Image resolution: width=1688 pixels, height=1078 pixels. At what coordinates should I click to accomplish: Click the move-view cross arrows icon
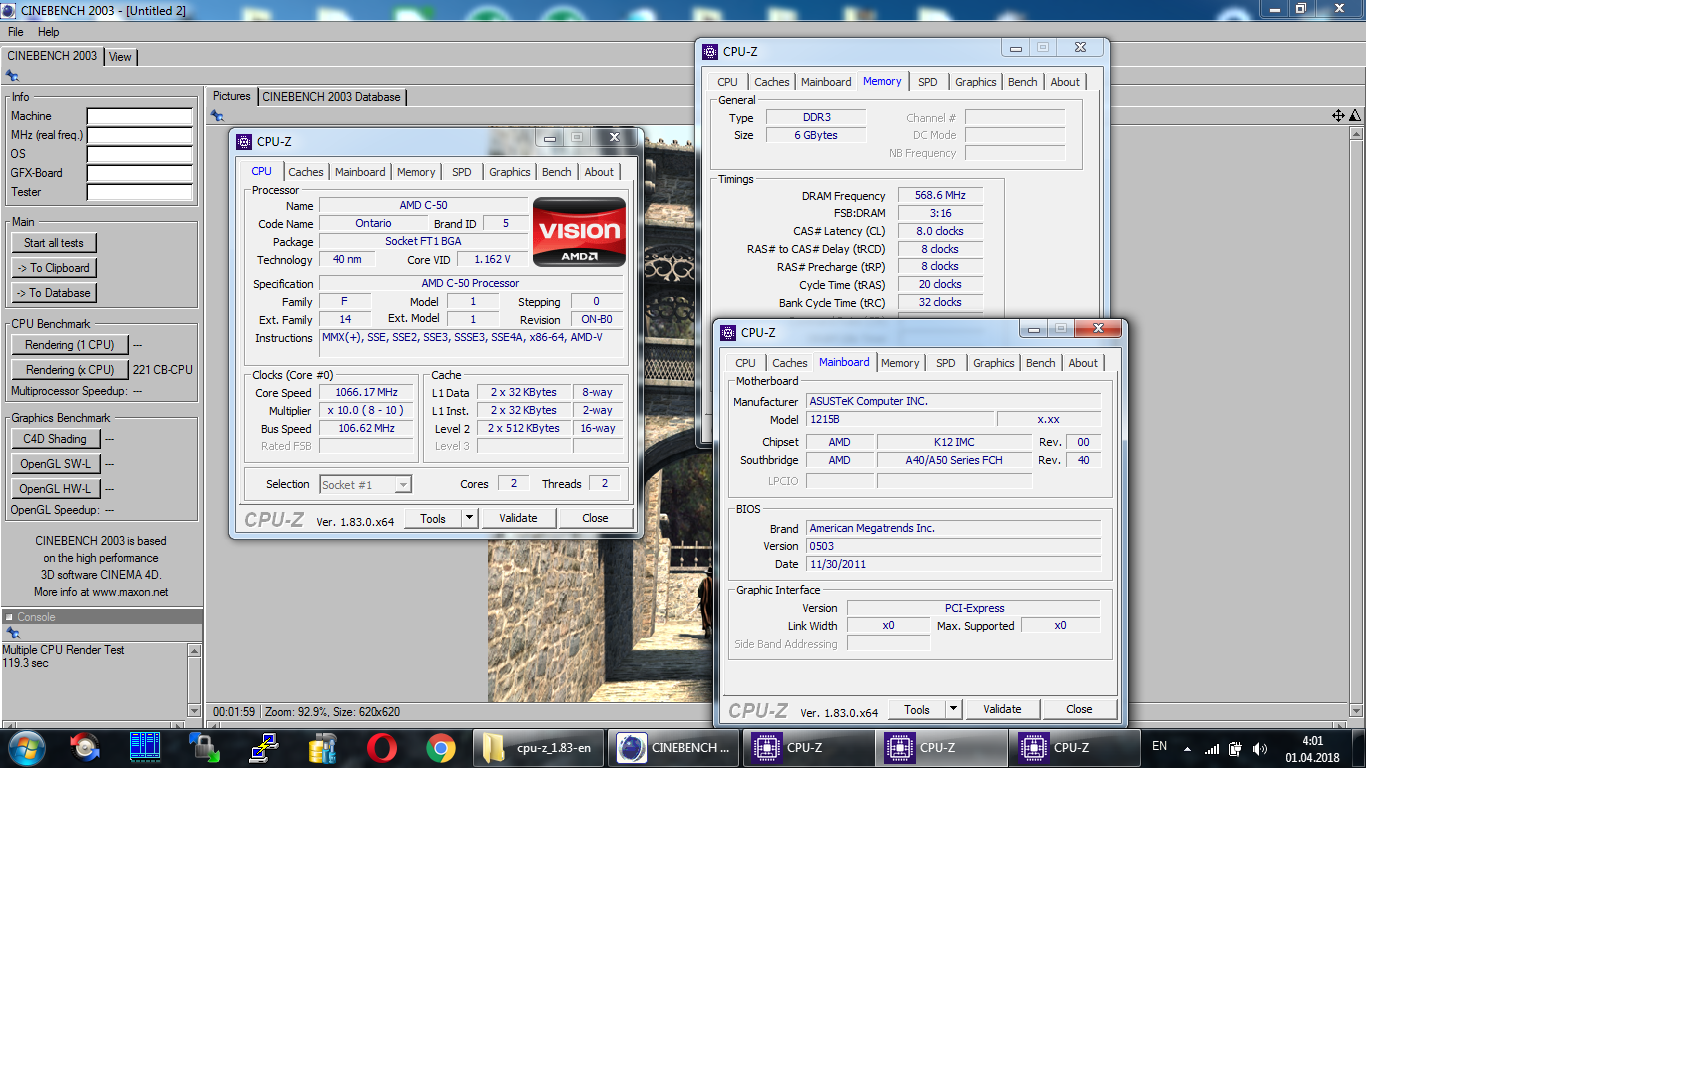[1338, 116]
